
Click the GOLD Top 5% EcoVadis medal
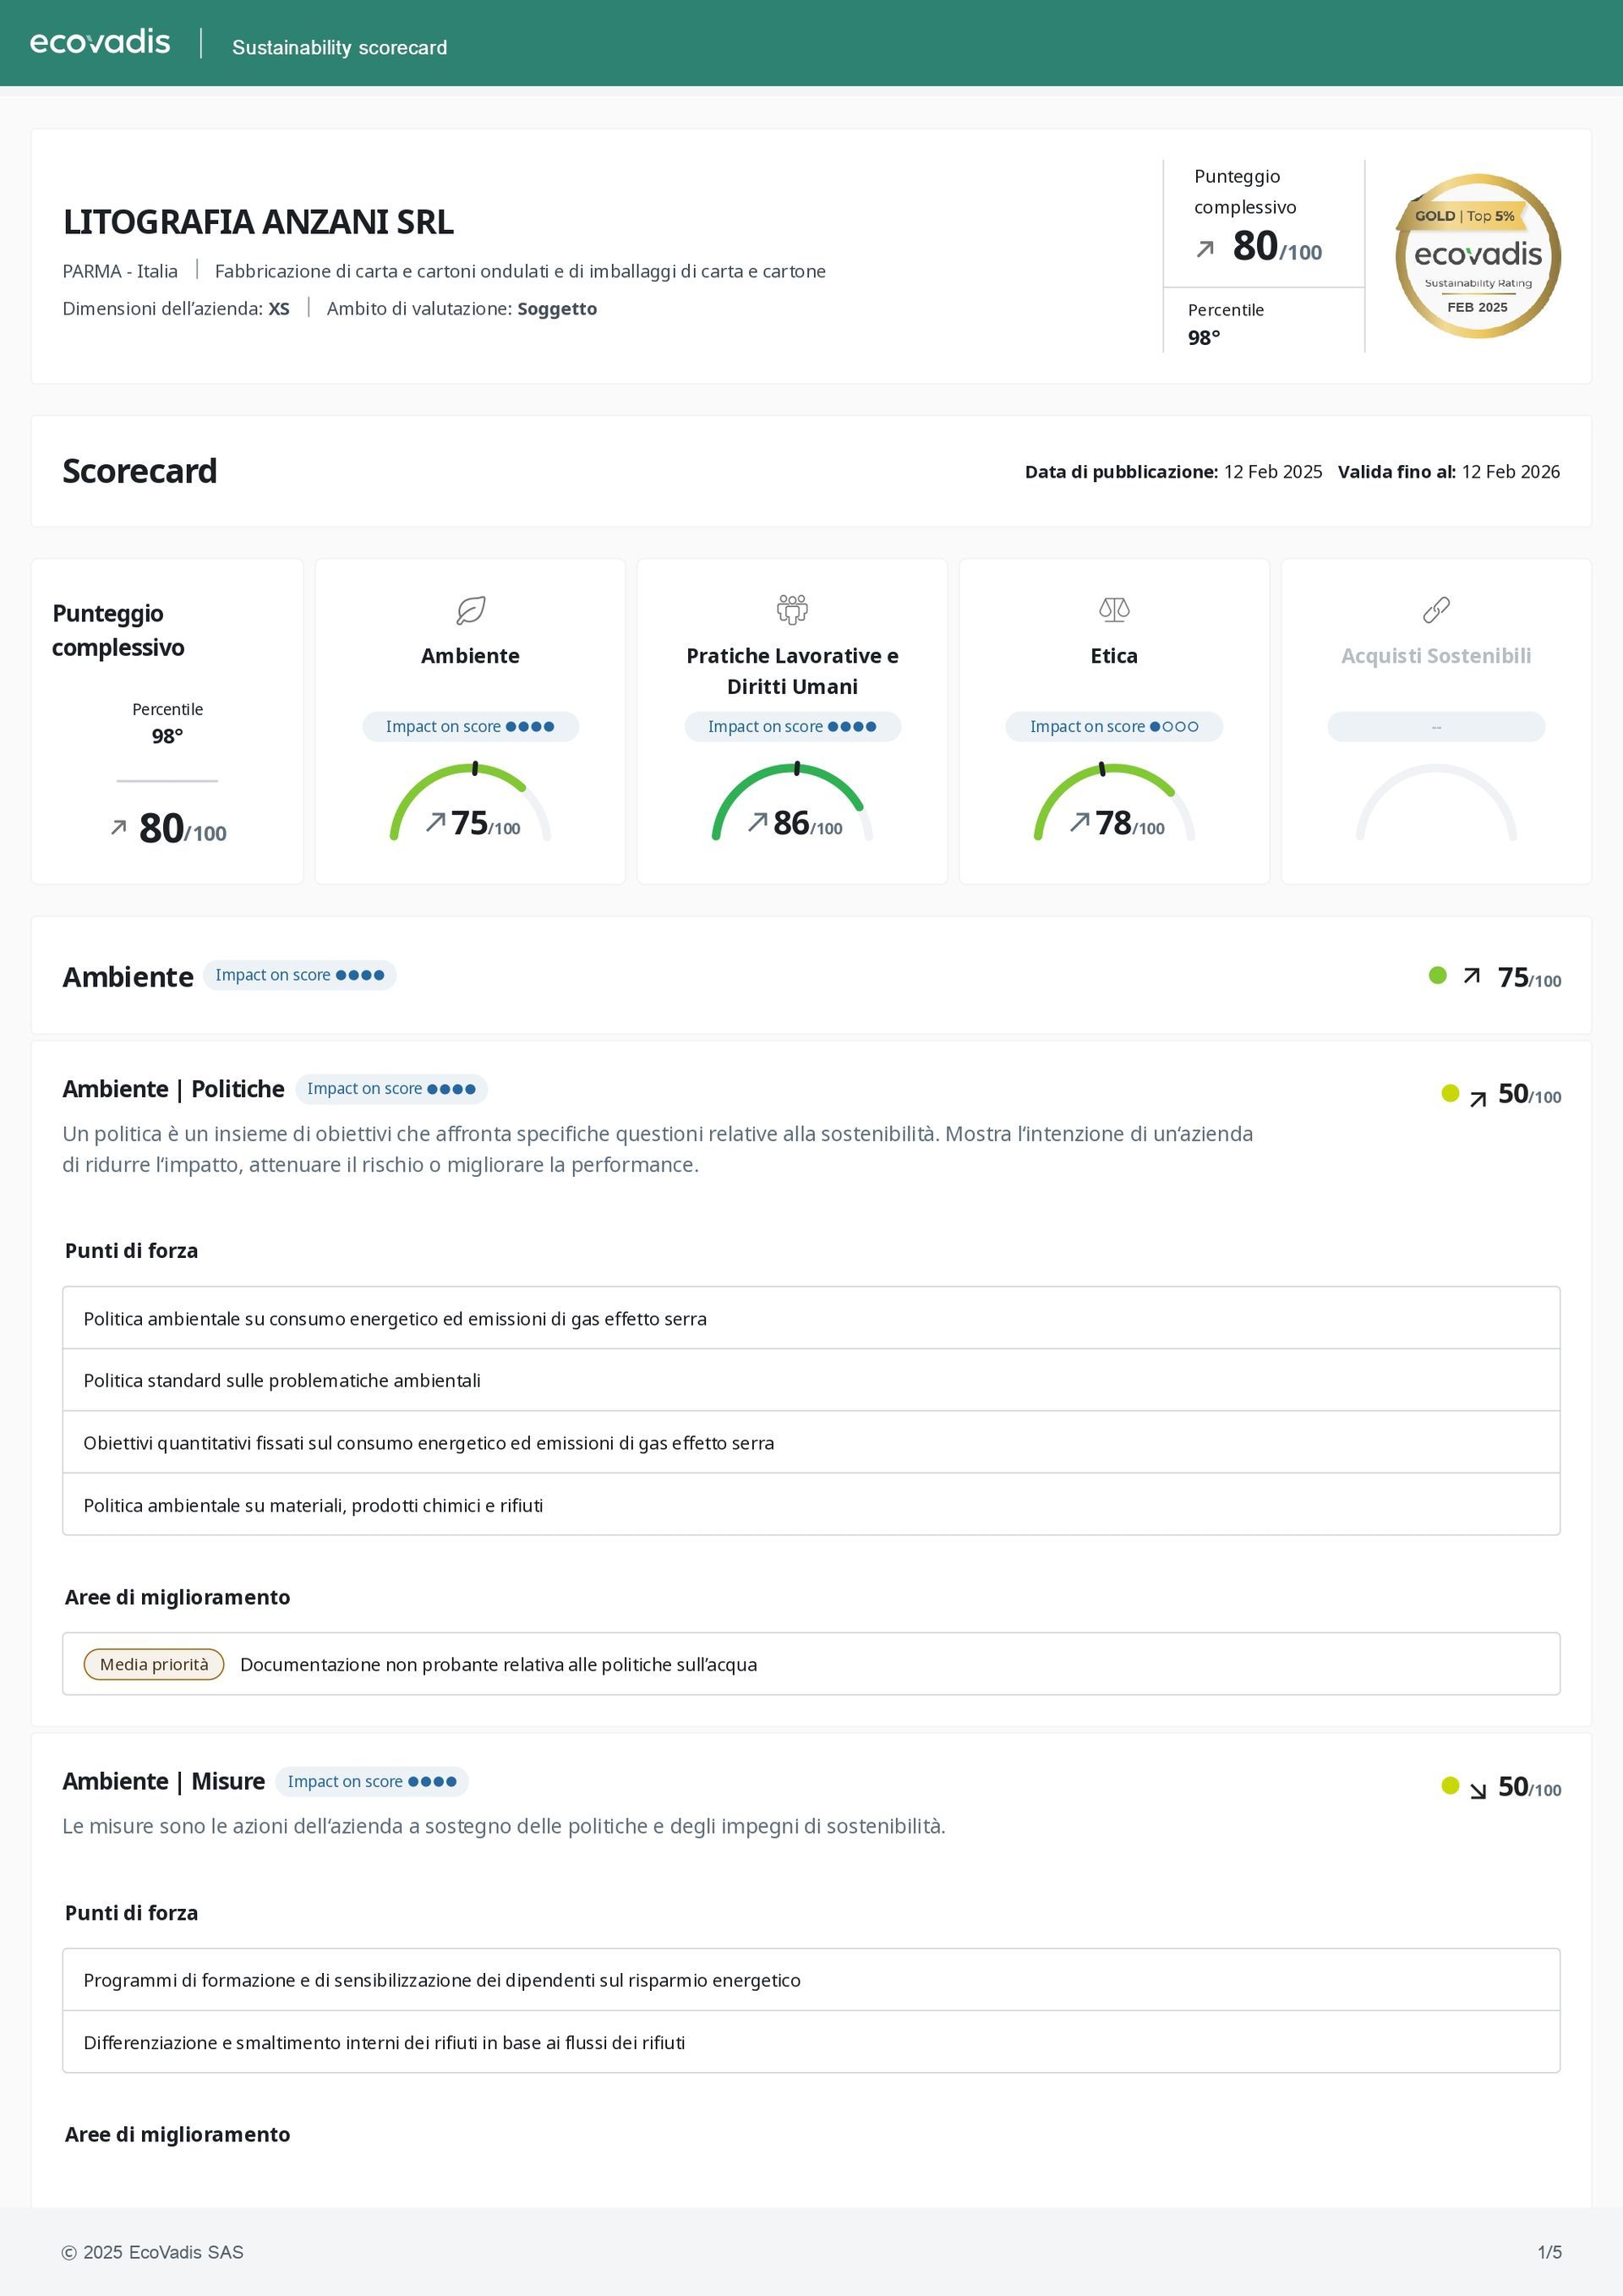click(x=1477, y=256)
